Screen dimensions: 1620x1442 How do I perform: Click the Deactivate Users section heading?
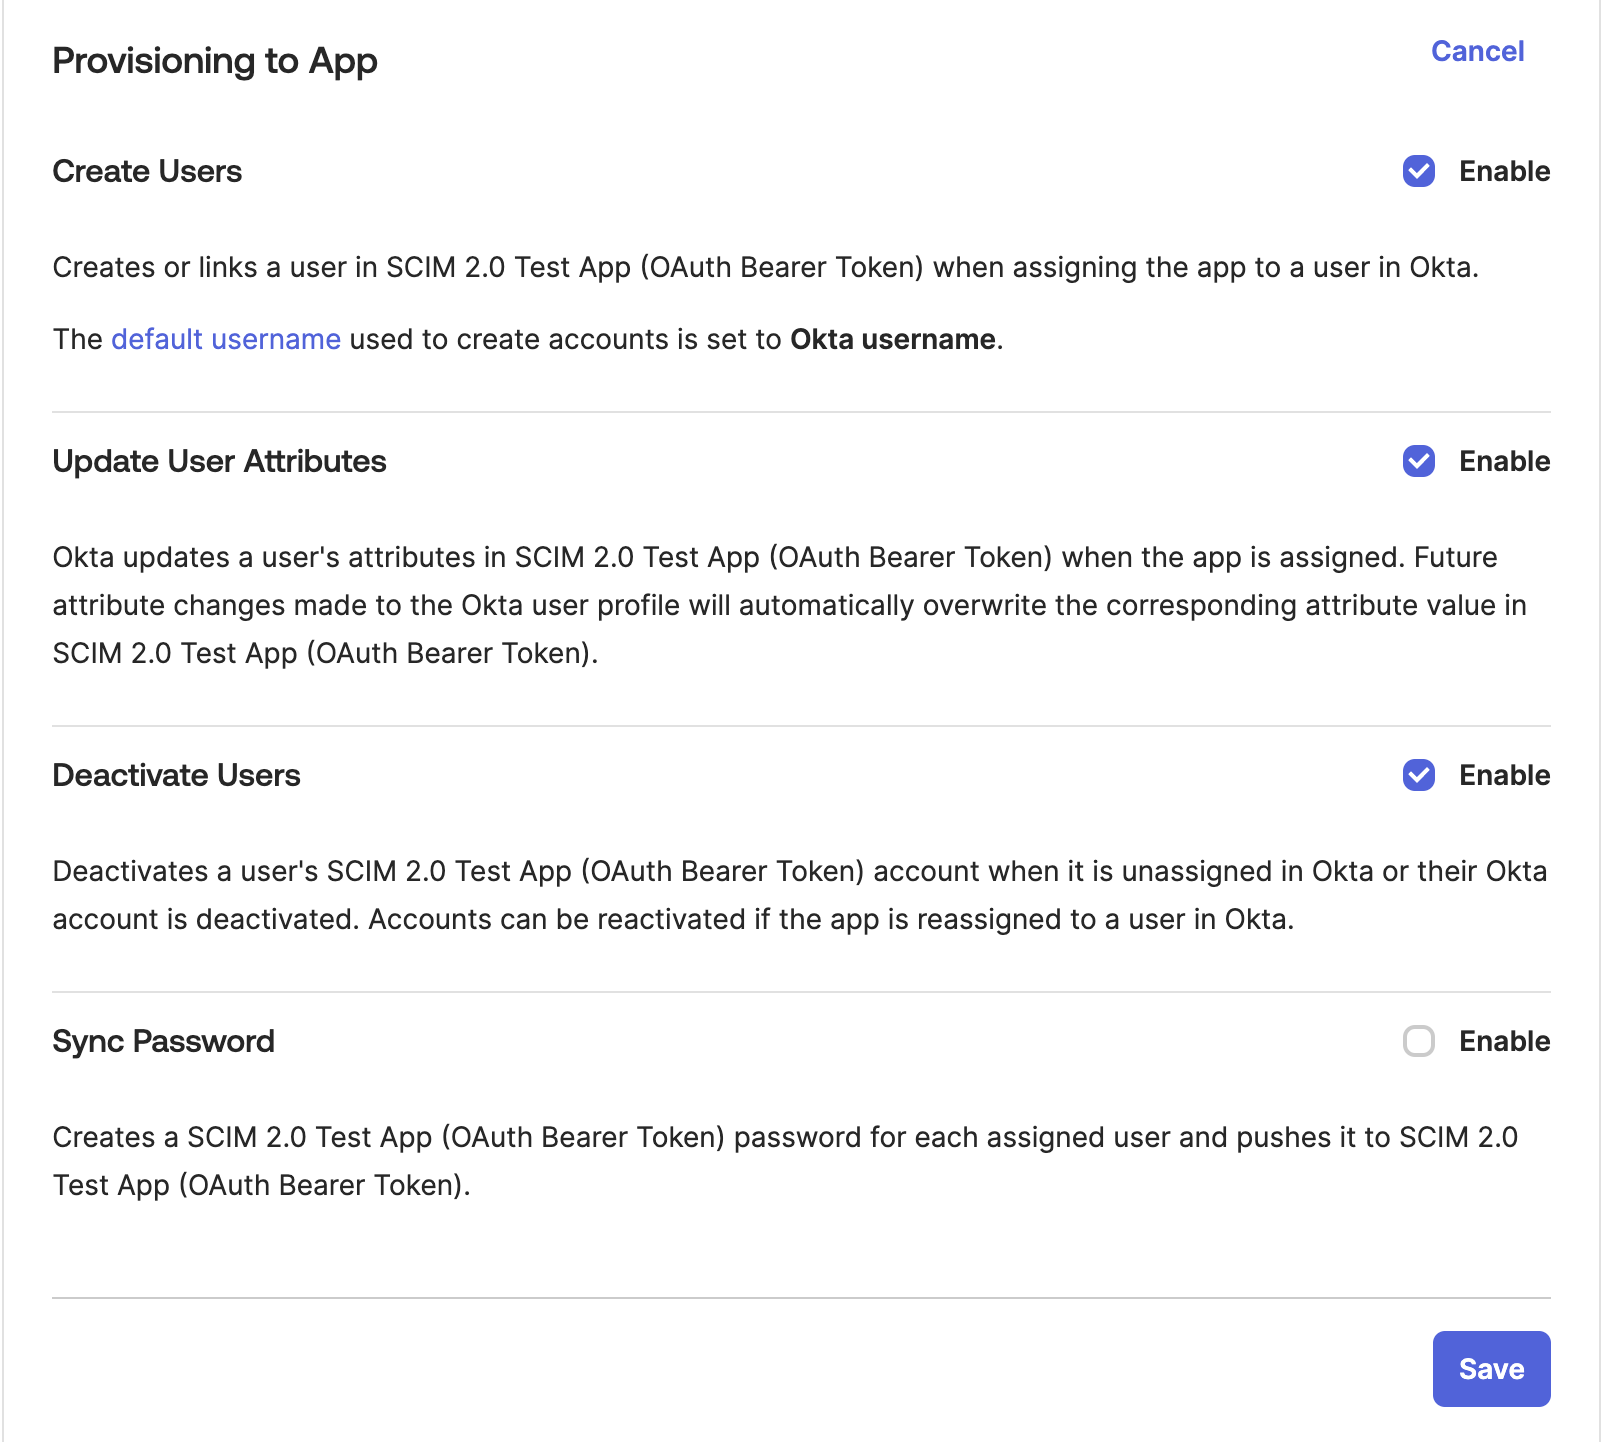(176, 776)
